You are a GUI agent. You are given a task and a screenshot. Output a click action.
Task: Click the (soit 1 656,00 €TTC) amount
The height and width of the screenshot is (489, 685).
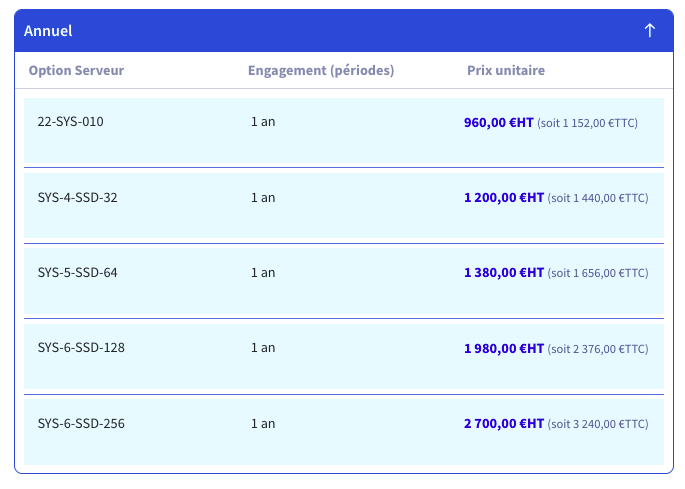click(598, 273)
